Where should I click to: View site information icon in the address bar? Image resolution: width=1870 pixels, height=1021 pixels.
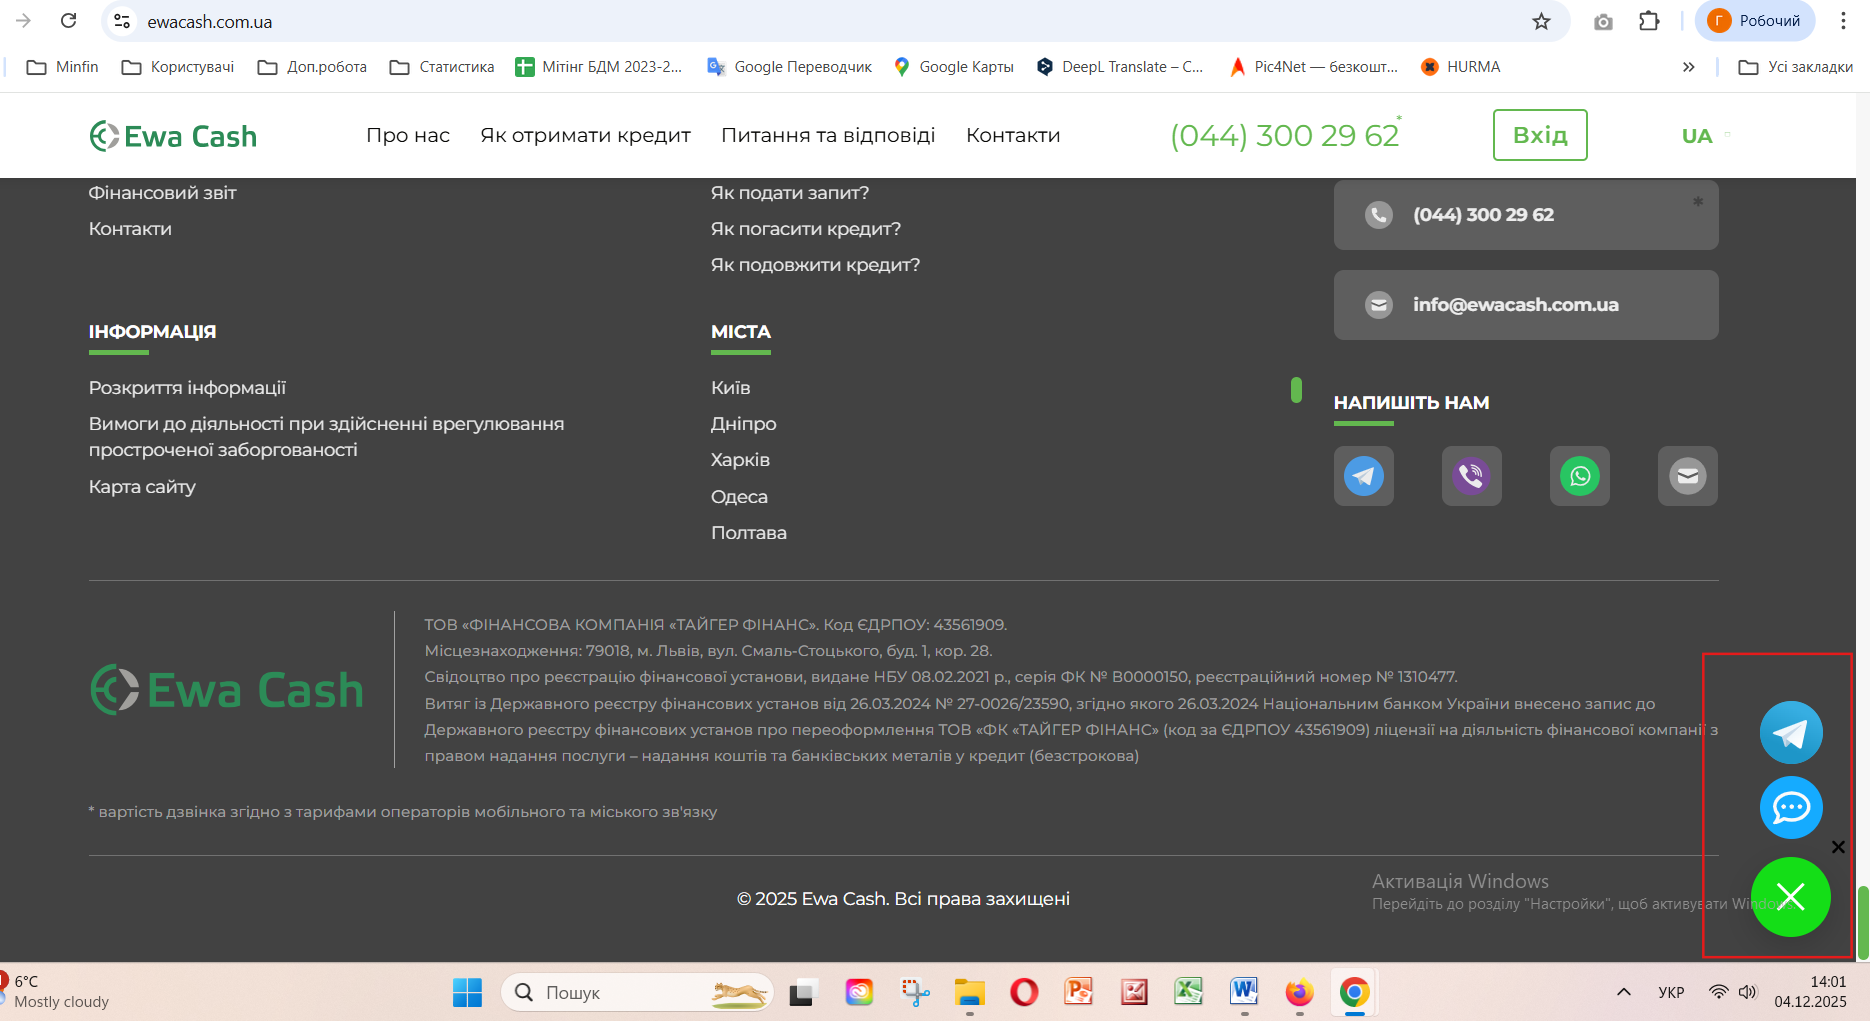coord(122,21)
